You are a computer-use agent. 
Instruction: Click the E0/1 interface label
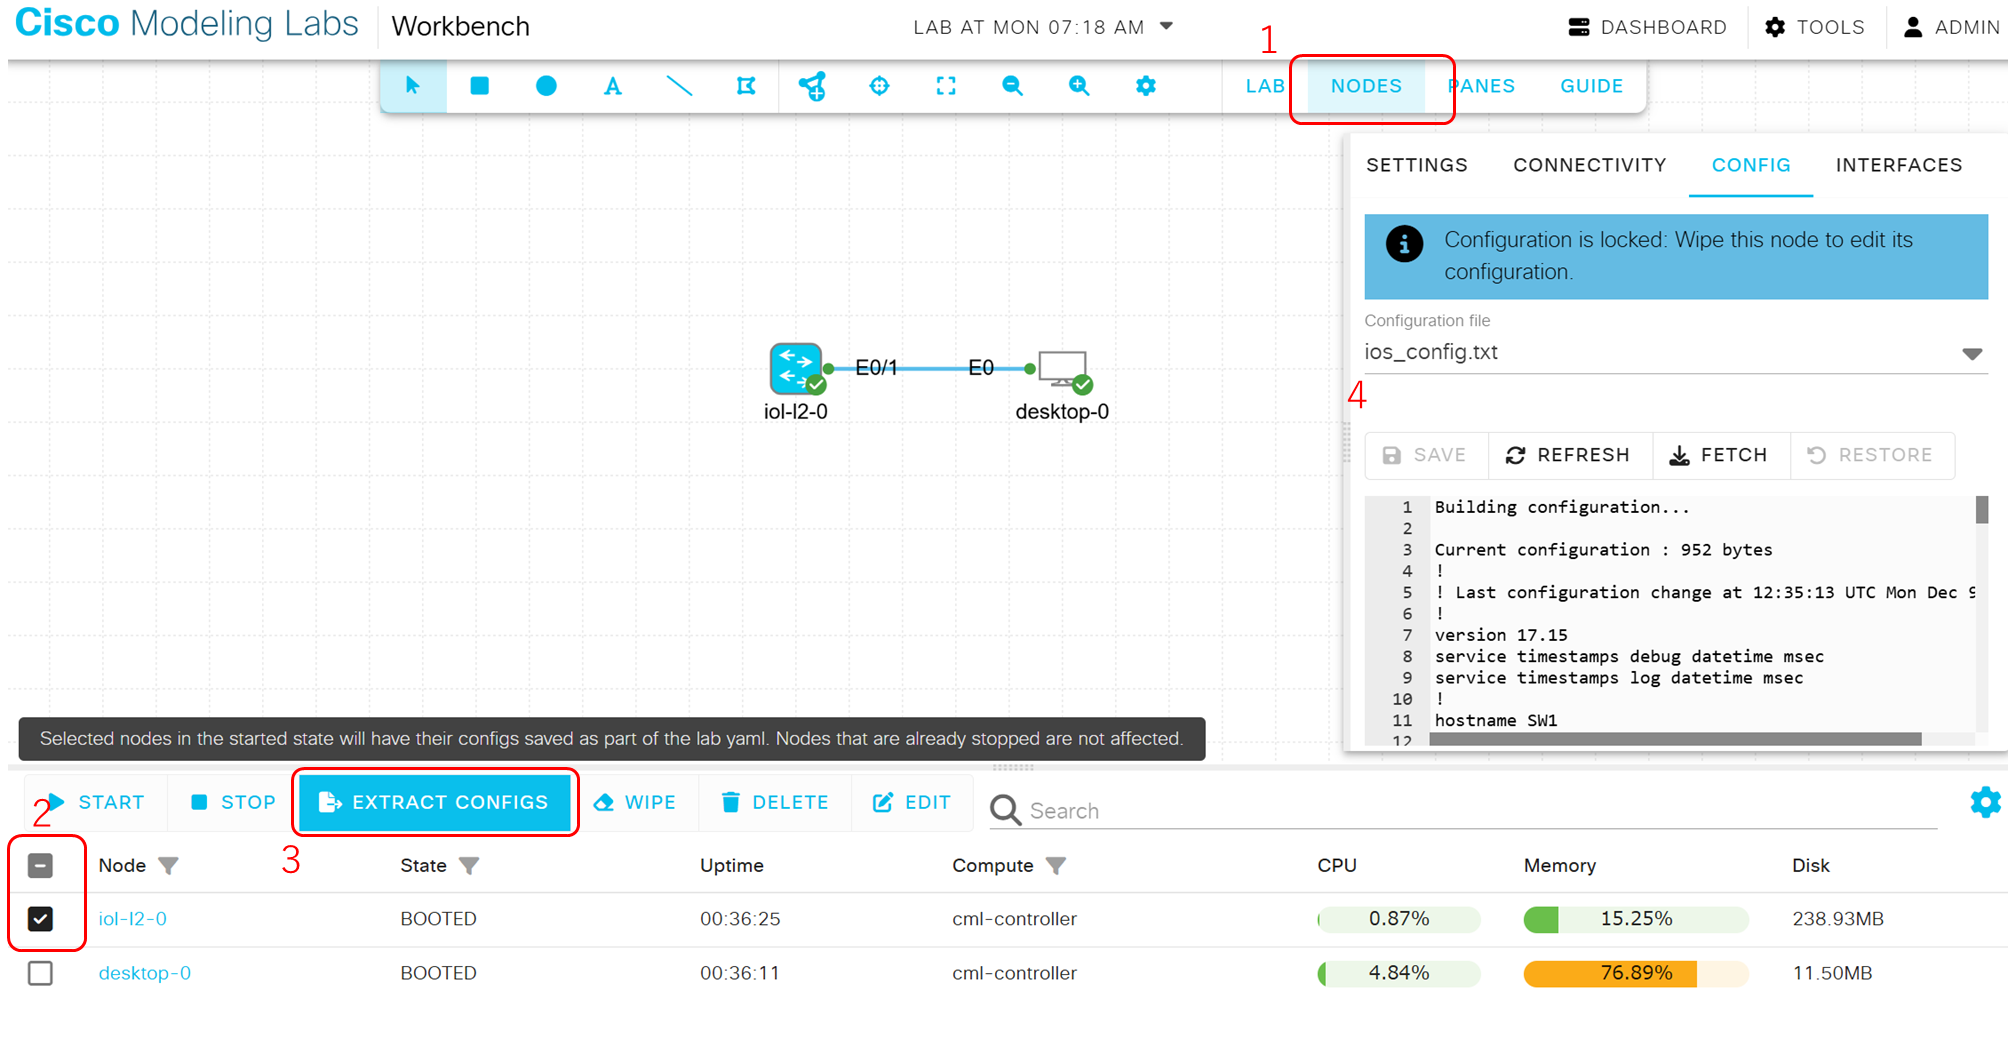(877, 368)
